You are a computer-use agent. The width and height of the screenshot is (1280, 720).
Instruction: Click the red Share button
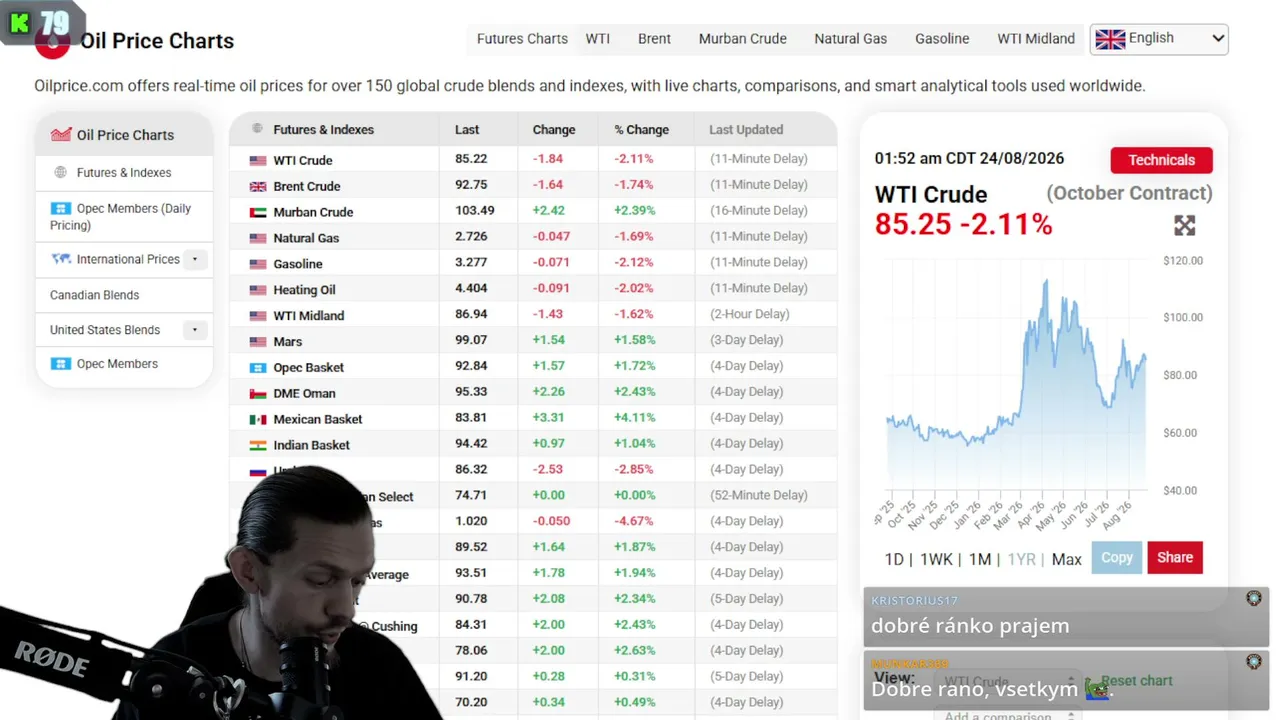pos(1175,558)
